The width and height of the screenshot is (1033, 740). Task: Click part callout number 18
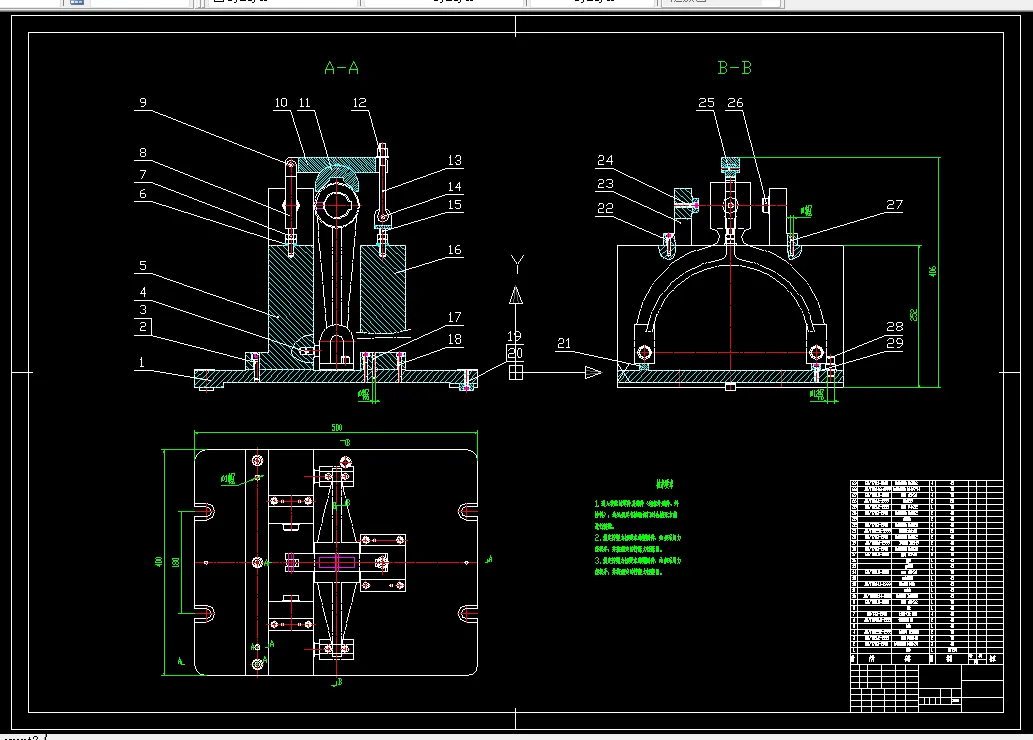click(455, 339)
